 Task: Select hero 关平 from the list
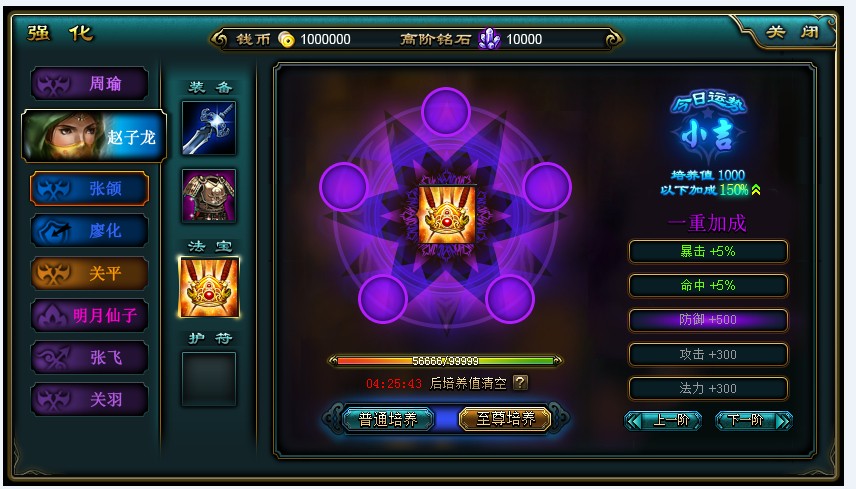tap(90, 273)
